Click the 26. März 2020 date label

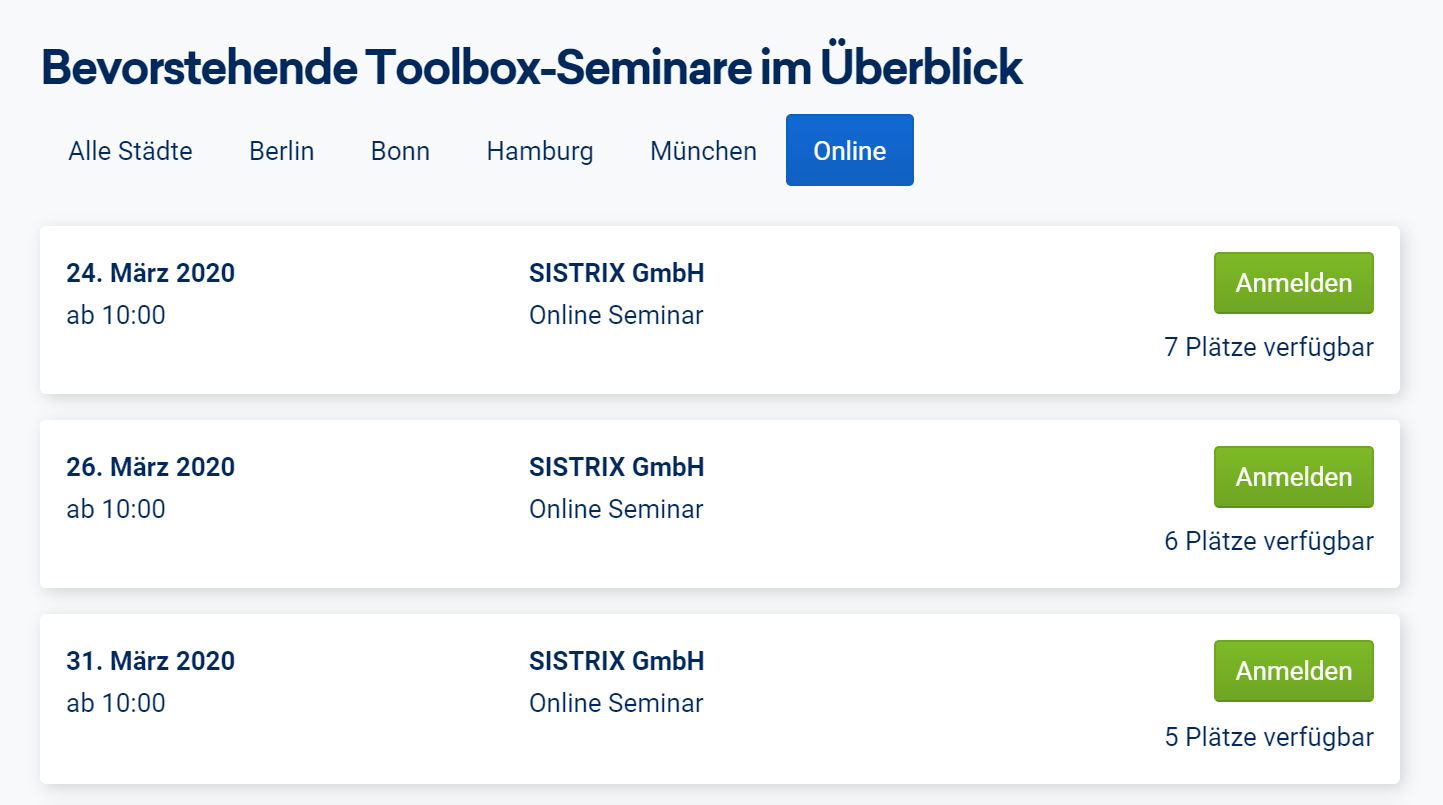pos(150,467)
